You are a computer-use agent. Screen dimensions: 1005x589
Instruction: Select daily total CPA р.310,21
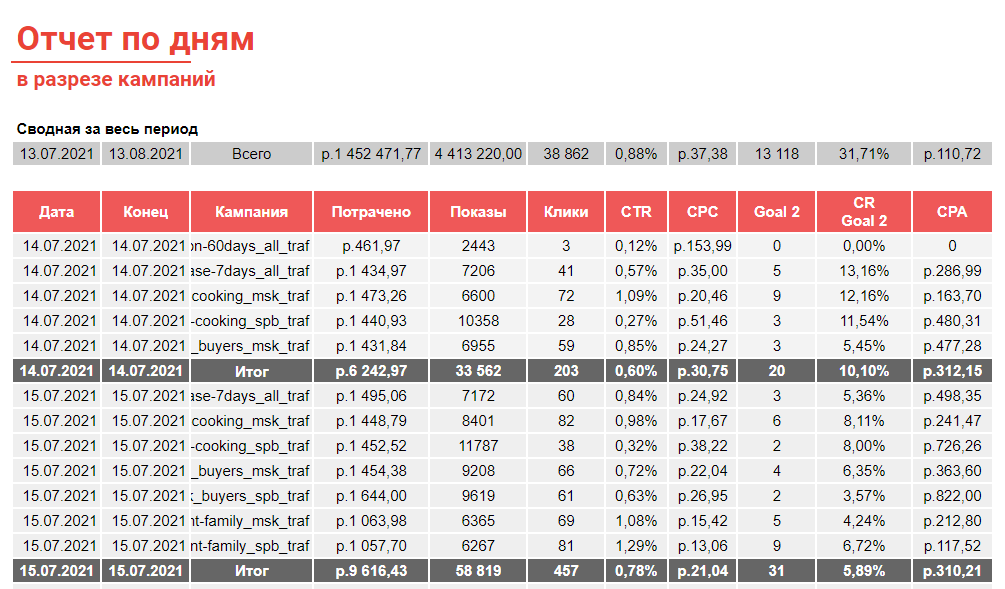pos(952,571)
